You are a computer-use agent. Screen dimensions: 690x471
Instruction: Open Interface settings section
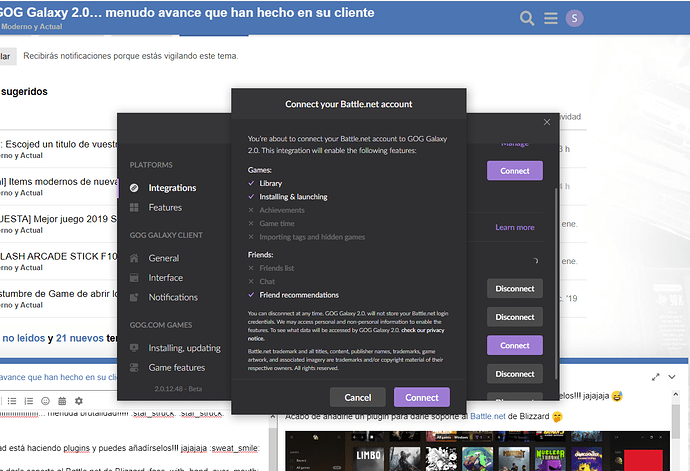pos(165,278)
